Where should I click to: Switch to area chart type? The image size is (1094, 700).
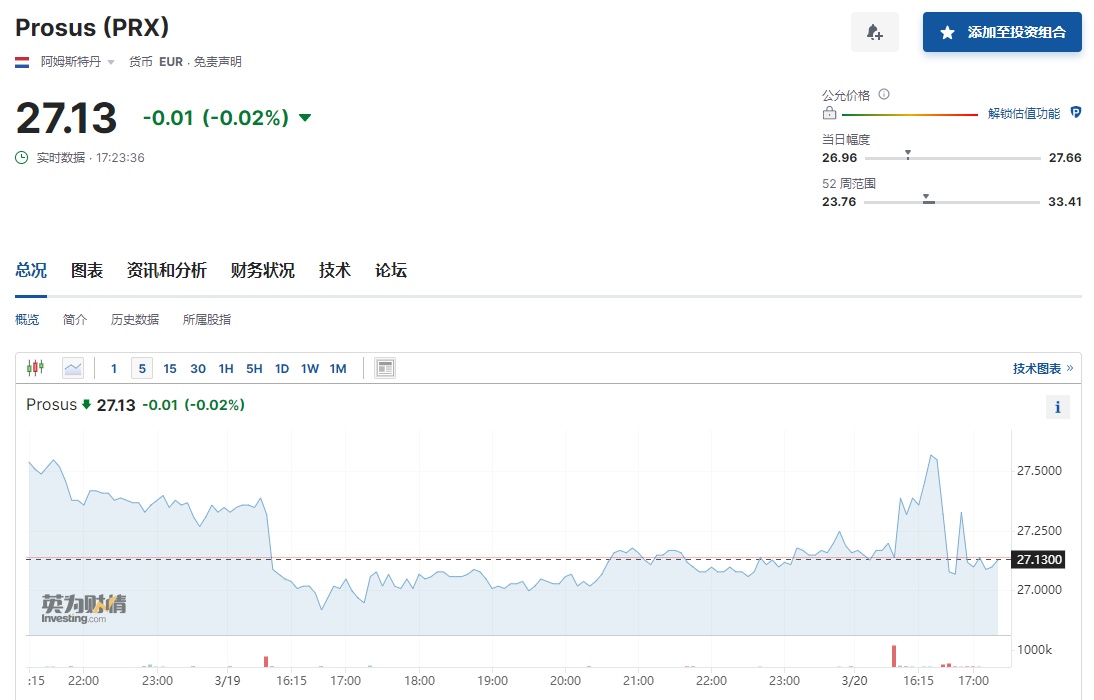[x=73, y=368]
